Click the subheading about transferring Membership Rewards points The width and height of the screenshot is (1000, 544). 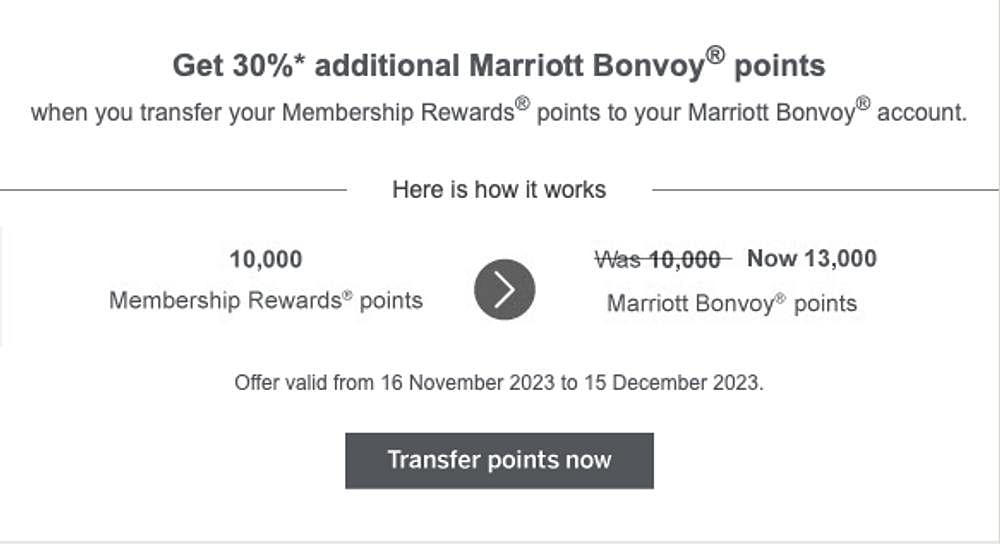click(499, 111)
